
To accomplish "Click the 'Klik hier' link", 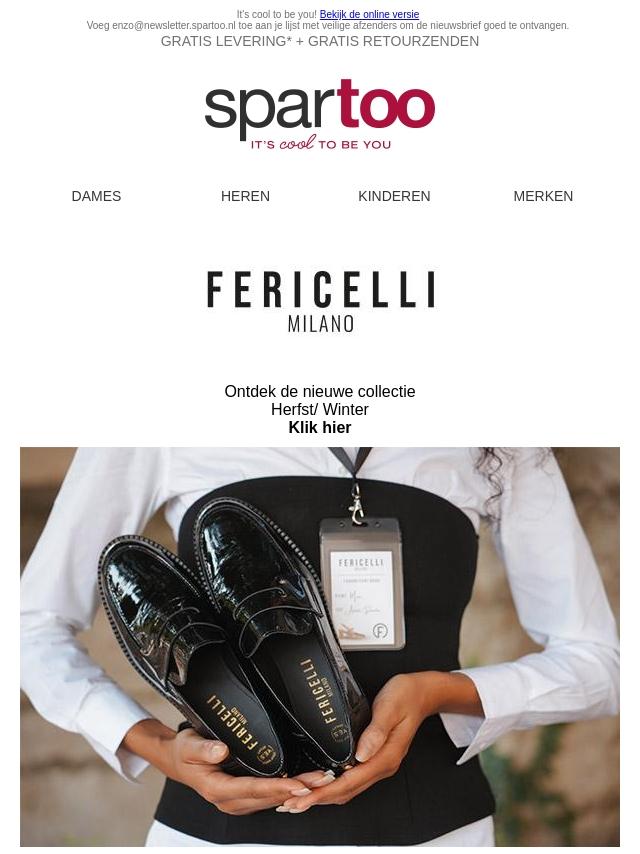I will coord(320,428).
